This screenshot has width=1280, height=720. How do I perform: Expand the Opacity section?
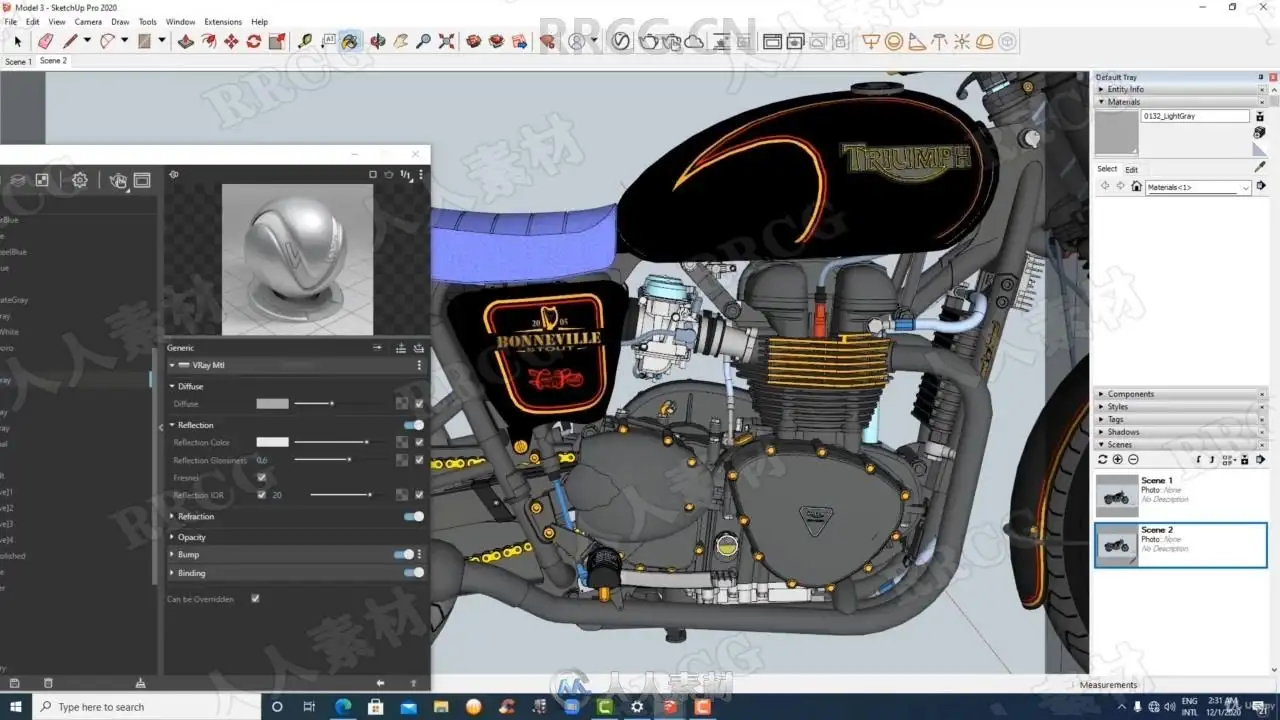[x=191, y=537]
